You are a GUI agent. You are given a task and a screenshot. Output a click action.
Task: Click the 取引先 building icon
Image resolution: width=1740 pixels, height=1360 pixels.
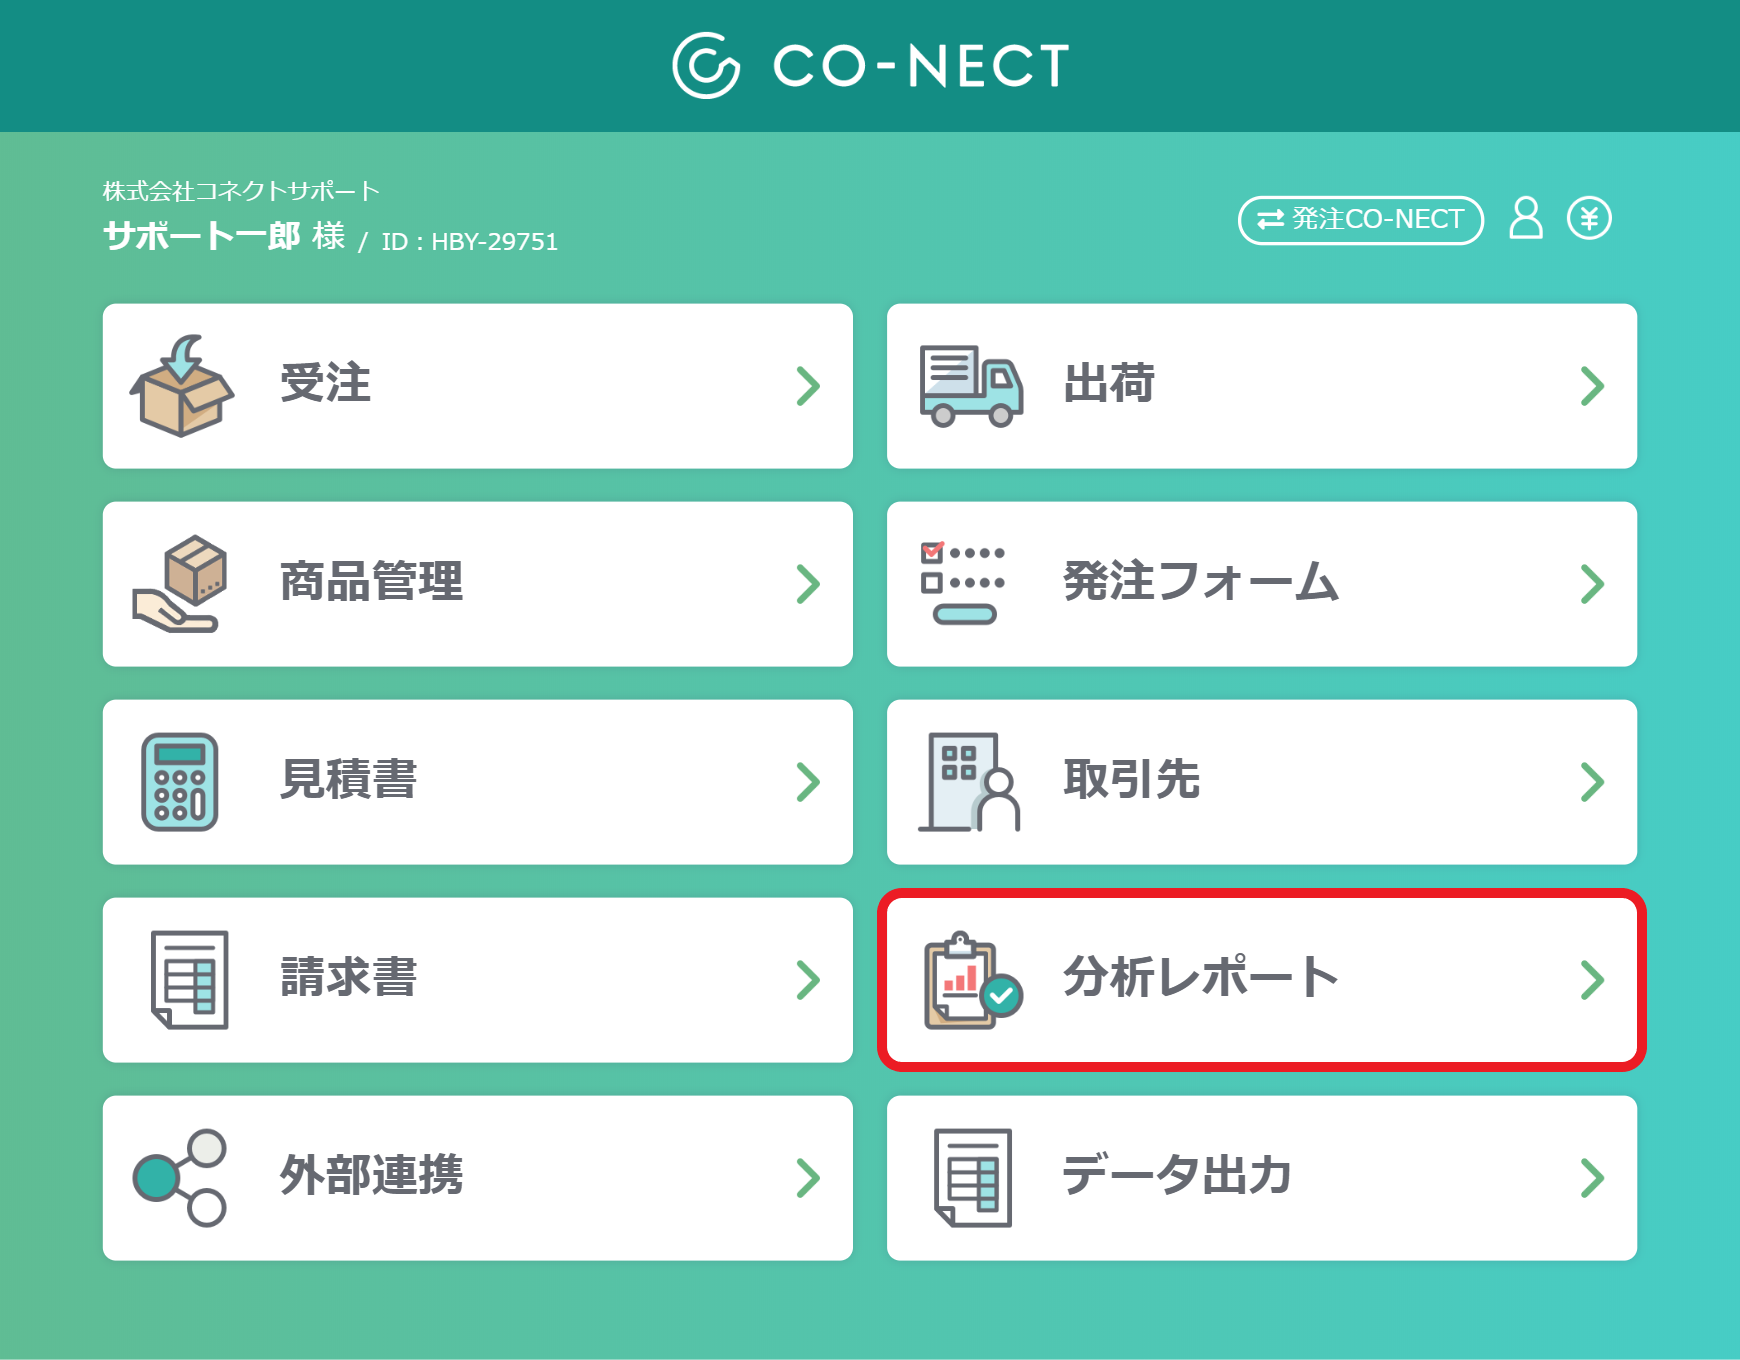coord(969,781)
